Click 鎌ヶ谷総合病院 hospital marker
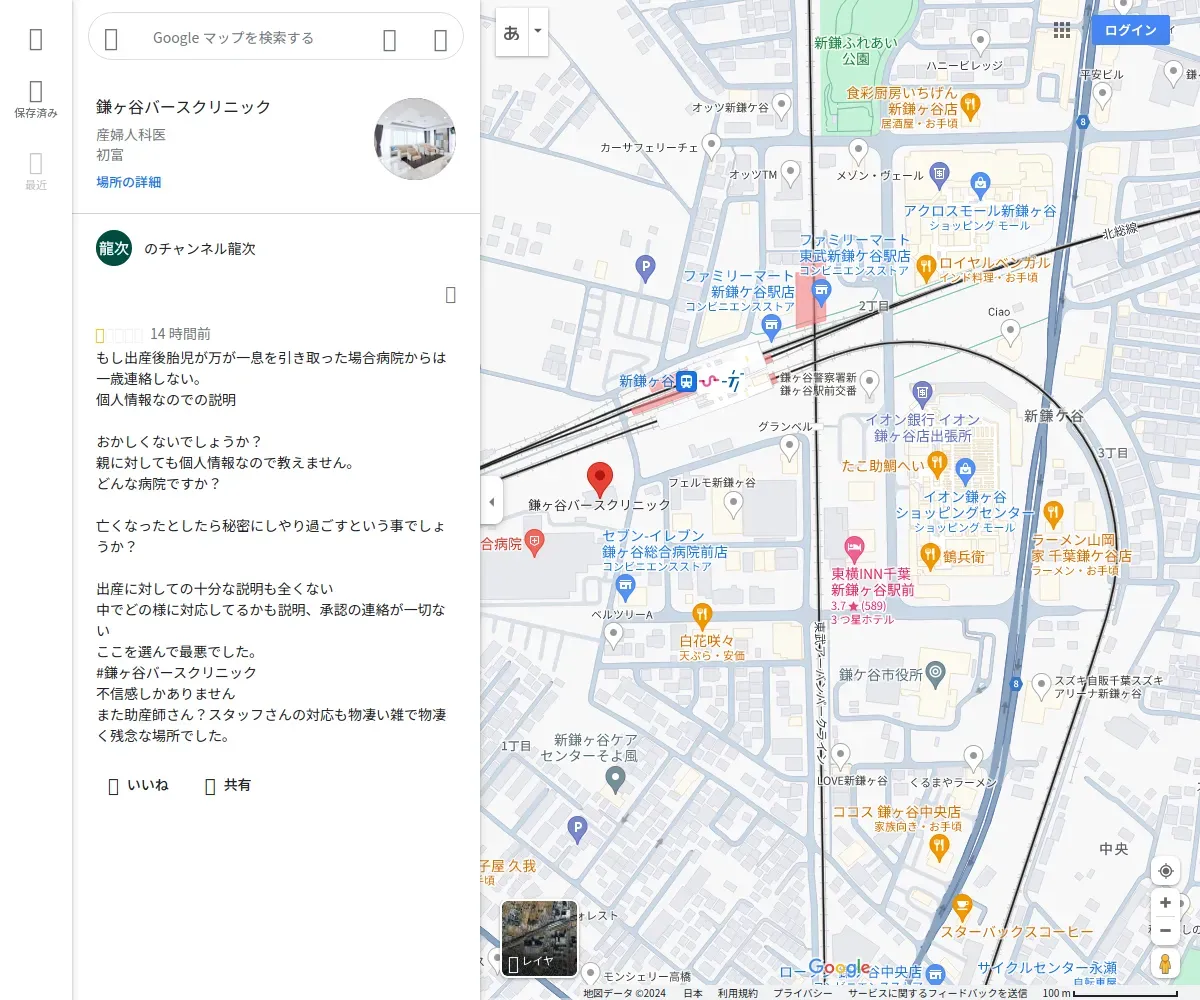 (535, 543)
